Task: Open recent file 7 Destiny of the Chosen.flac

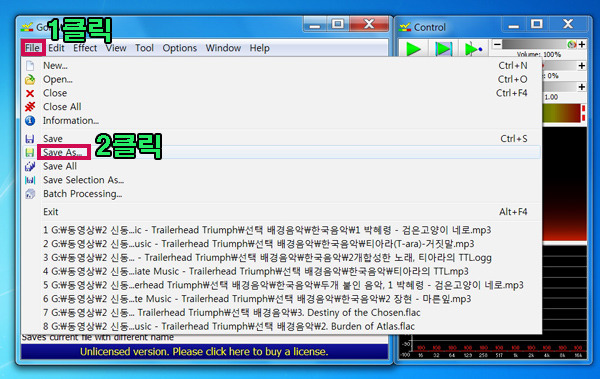Action: pyautogui.click(x=281, y=313)
